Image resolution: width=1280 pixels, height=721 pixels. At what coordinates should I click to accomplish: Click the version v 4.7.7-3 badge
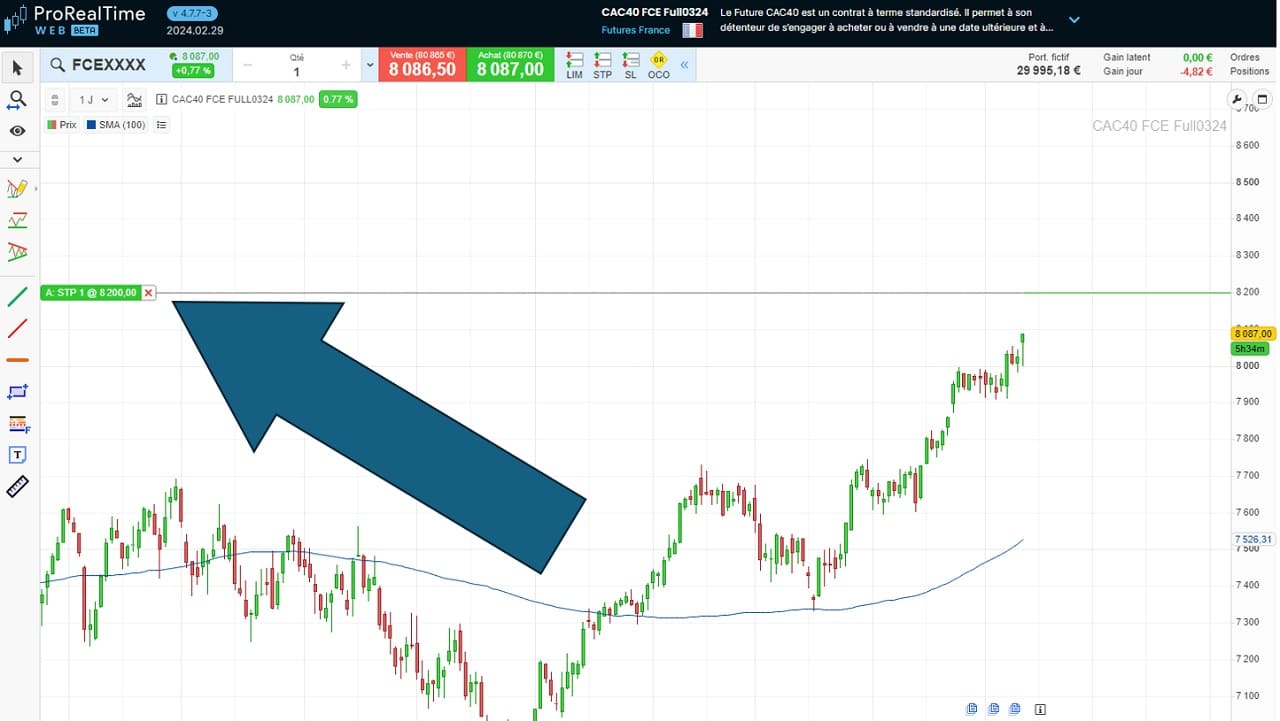tap(193, 13)
